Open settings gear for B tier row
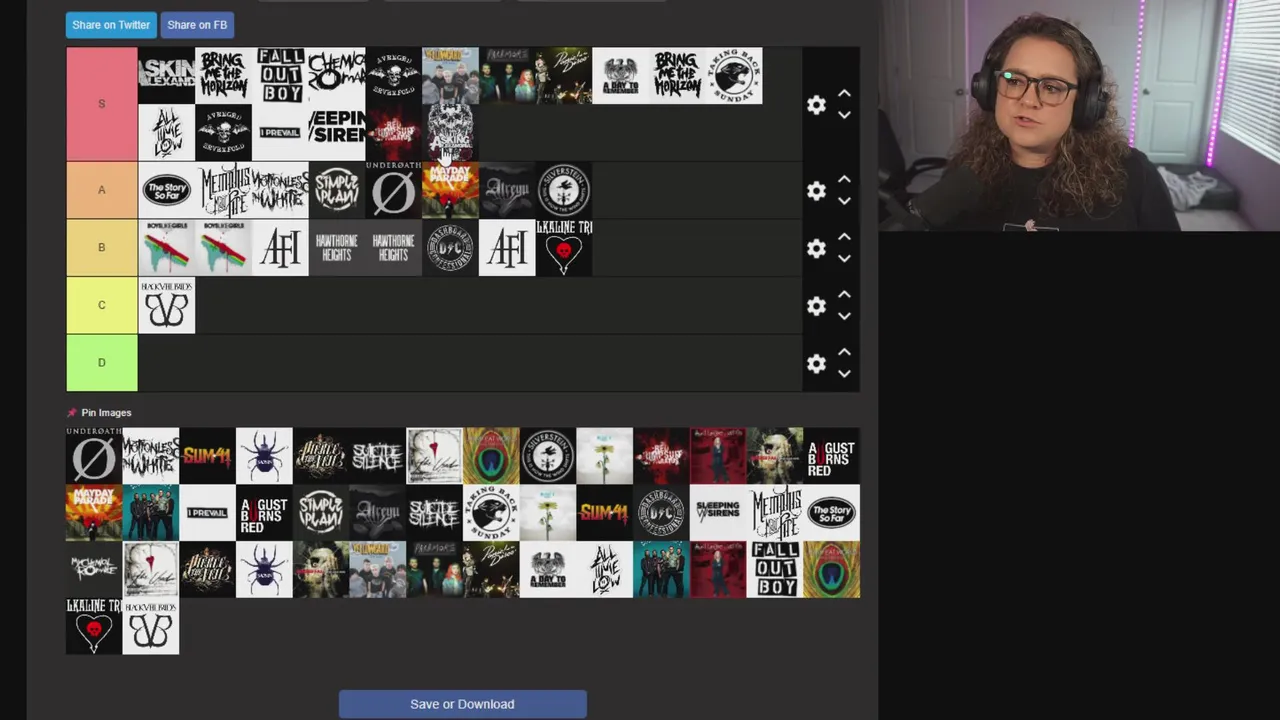This screenshot has height=720, width=1280. pos(816,248)
